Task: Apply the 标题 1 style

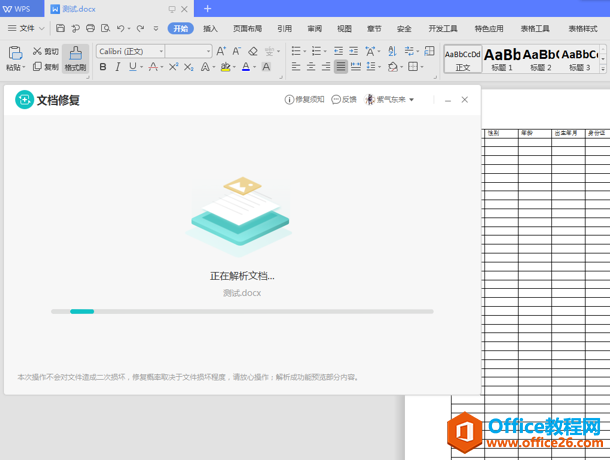Action: point(502,59)
